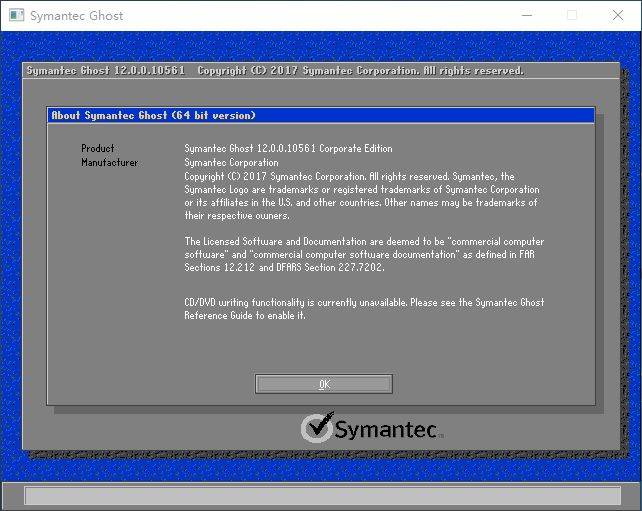This screenshot has width=642, height=511.
Task: Click the Copyright 2017 trademark paragraph
Action: [x=361, y=195]
